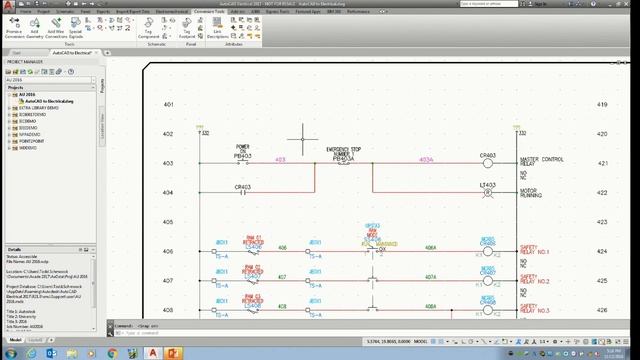Toggle snap mode in status bar
This screenshot has width=640, height=360.
[441, 342]
